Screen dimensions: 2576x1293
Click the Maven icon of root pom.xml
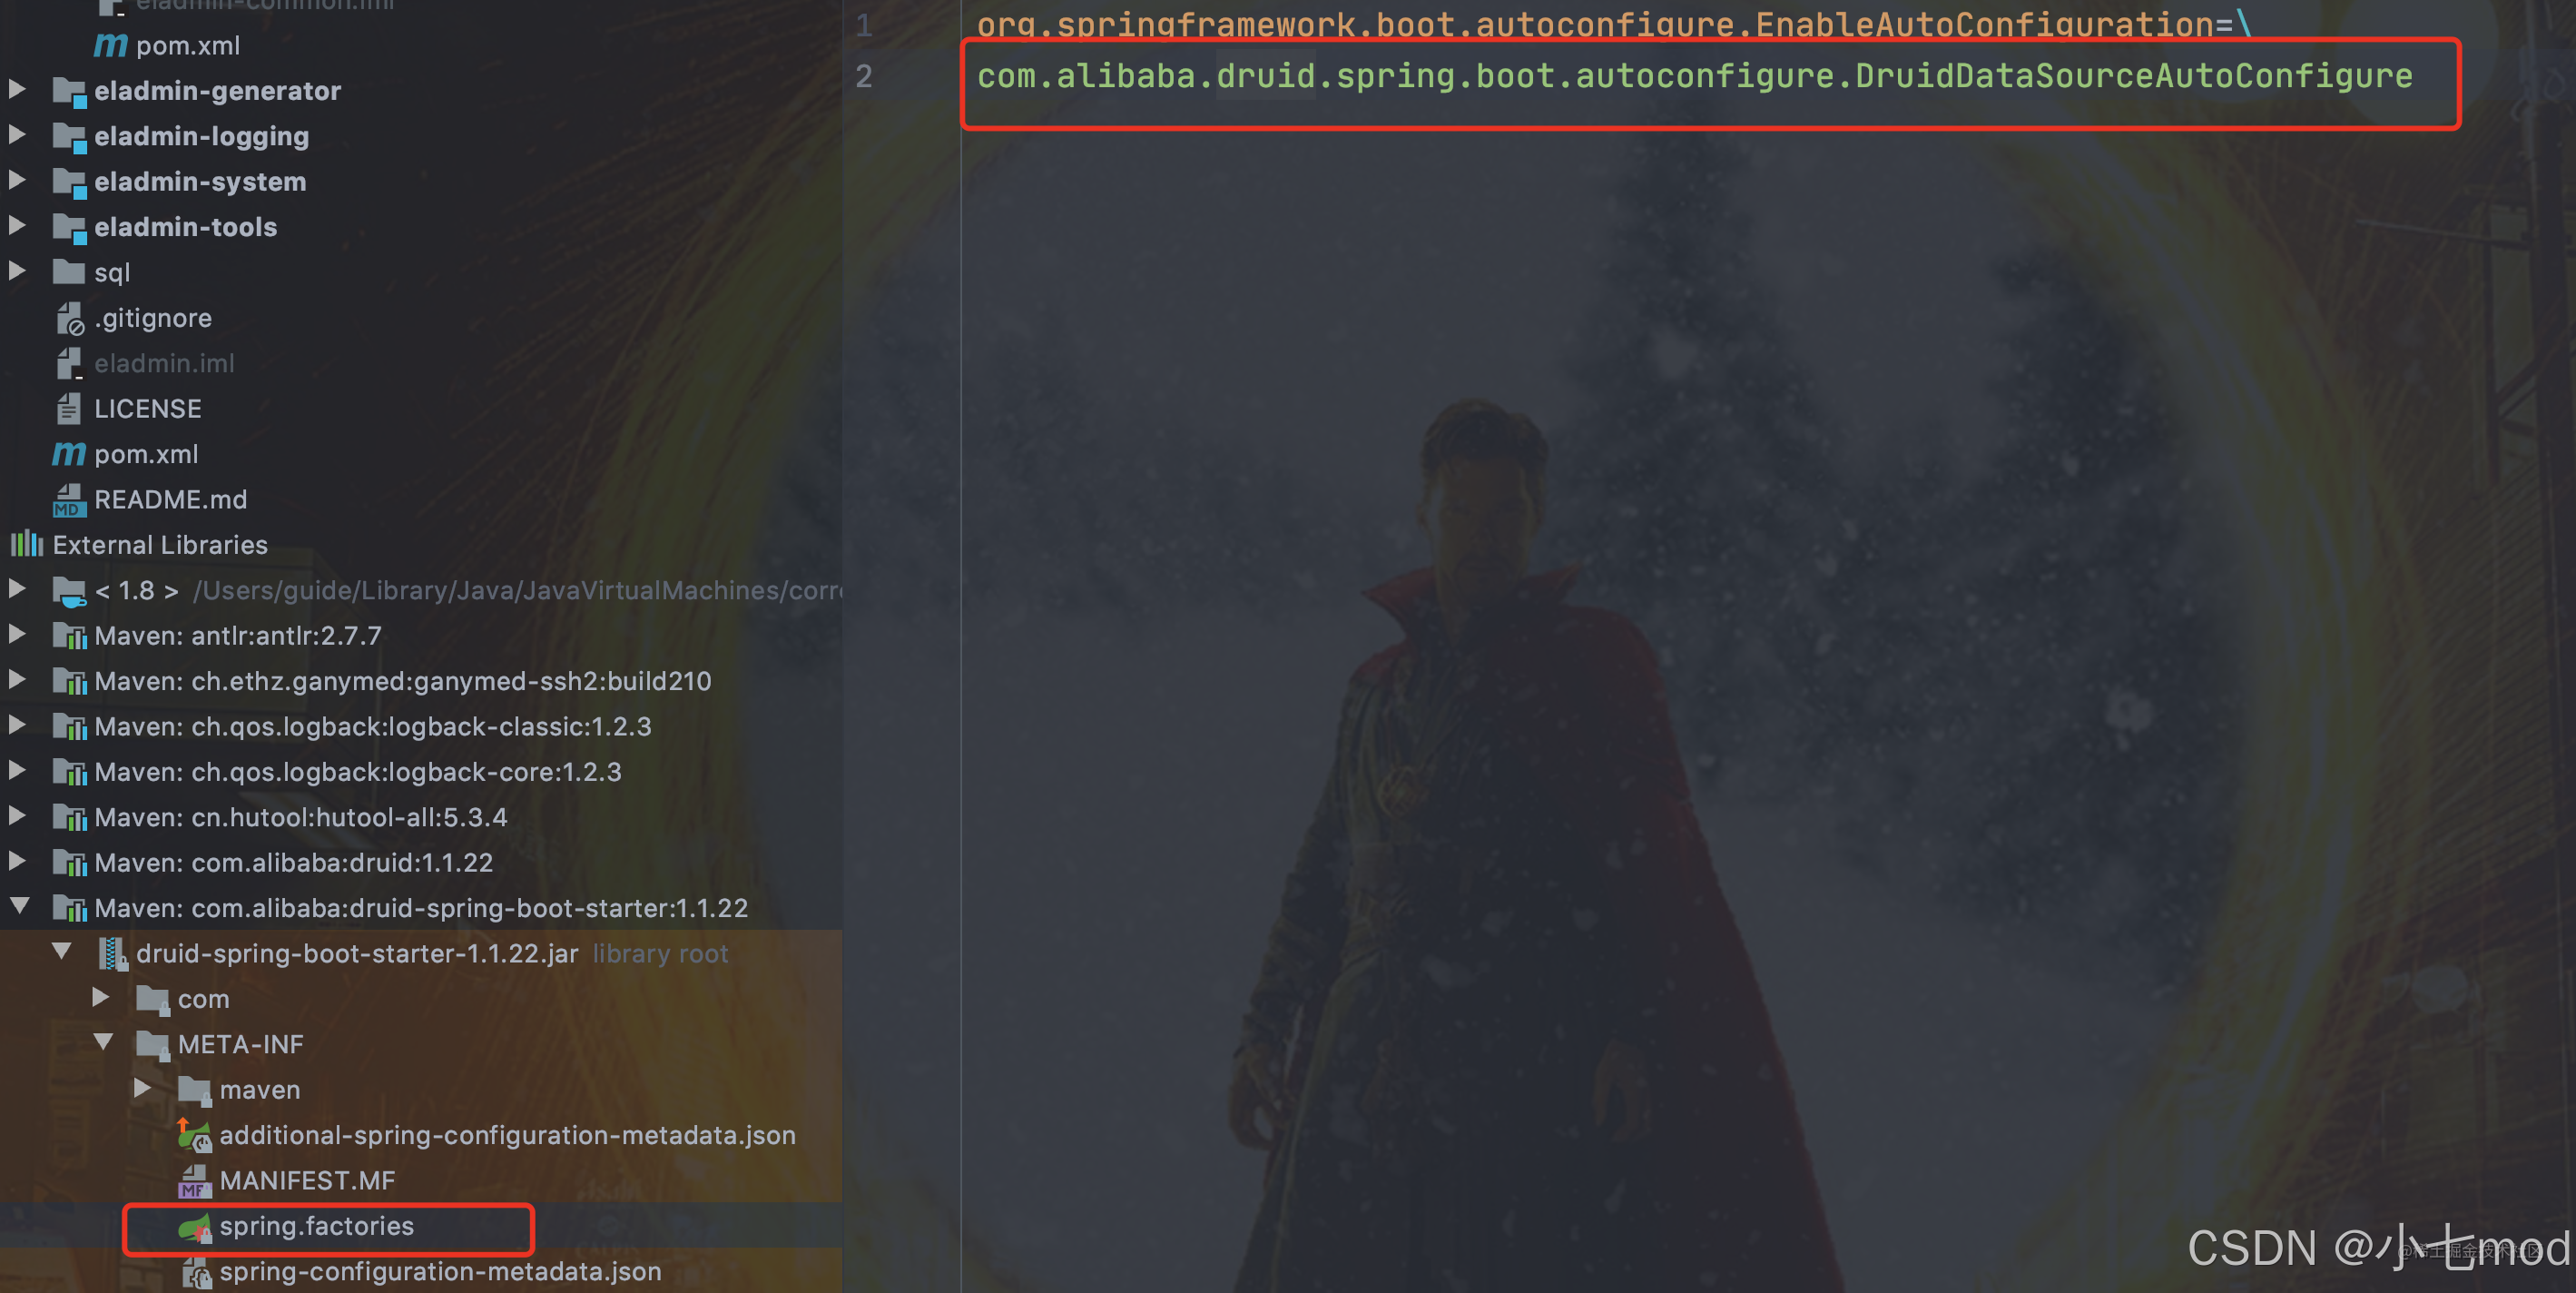[69, 455]
